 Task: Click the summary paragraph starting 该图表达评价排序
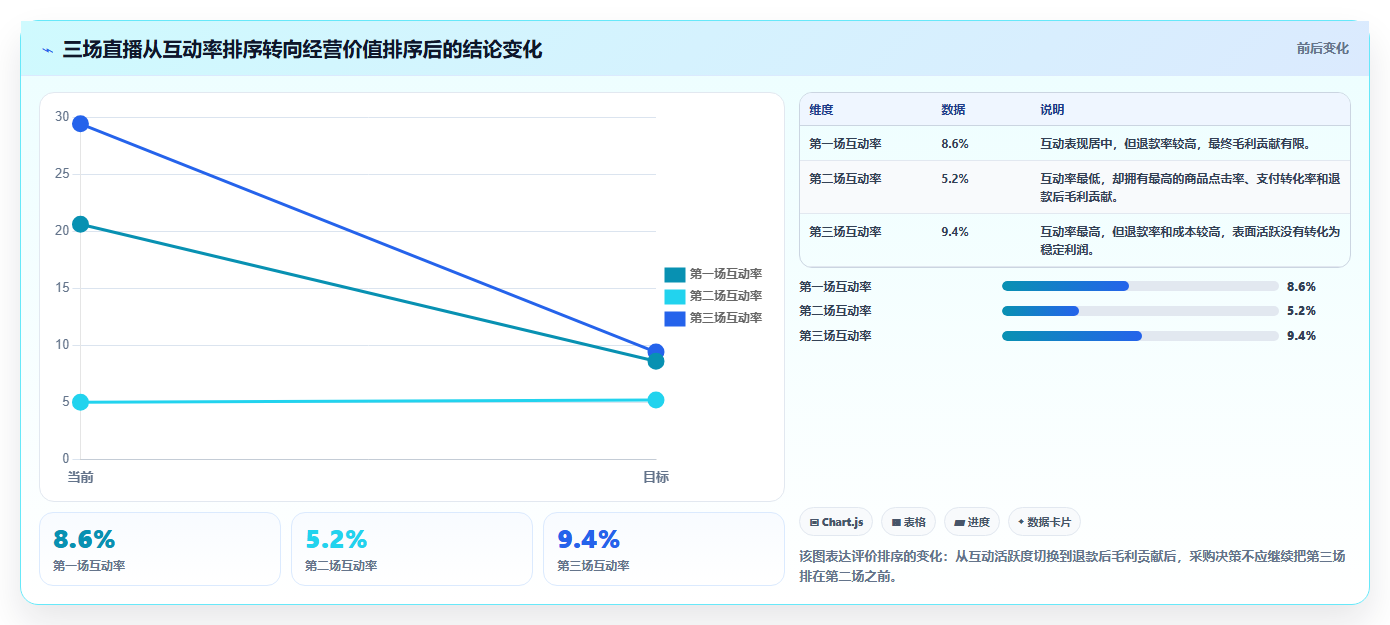click(1072, 566)
